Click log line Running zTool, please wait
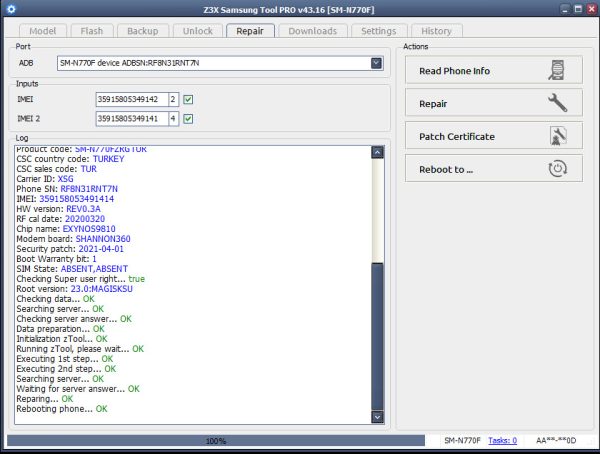 (x=80, y=349)
